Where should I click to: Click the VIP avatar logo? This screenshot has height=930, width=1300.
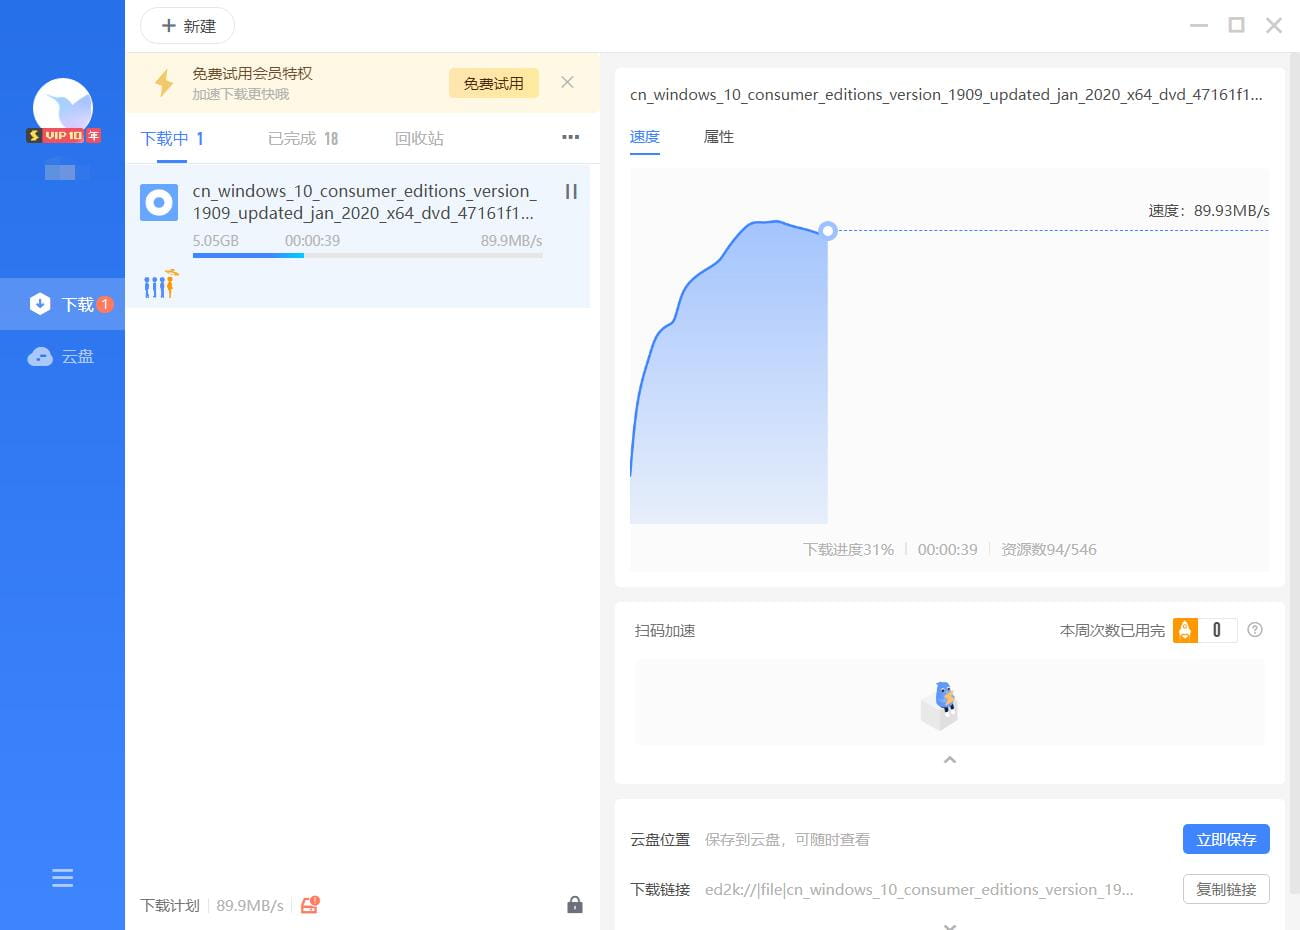63,108
